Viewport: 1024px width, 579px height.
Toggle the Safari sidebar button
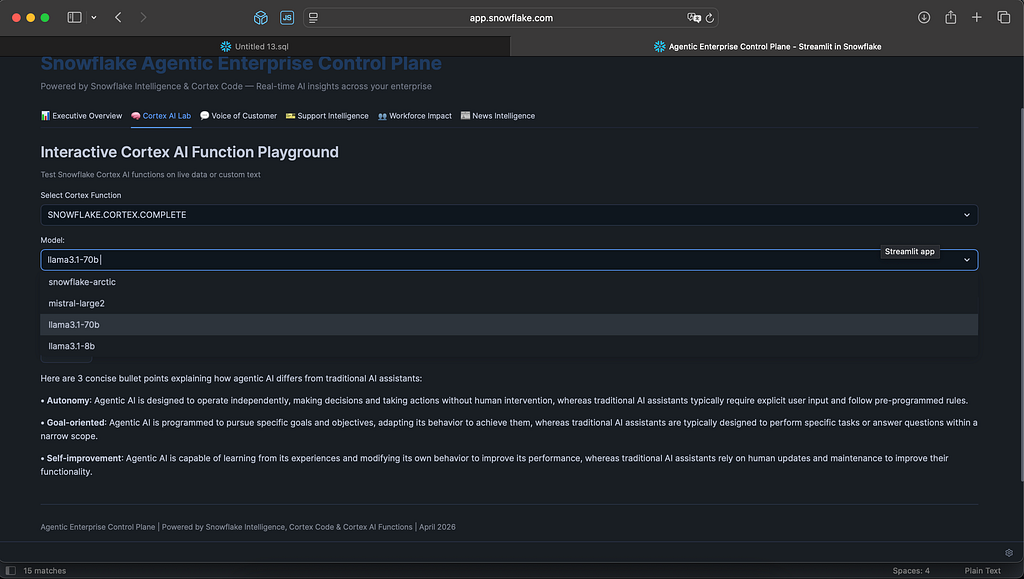pyautogui.click(x=74, y=18)
